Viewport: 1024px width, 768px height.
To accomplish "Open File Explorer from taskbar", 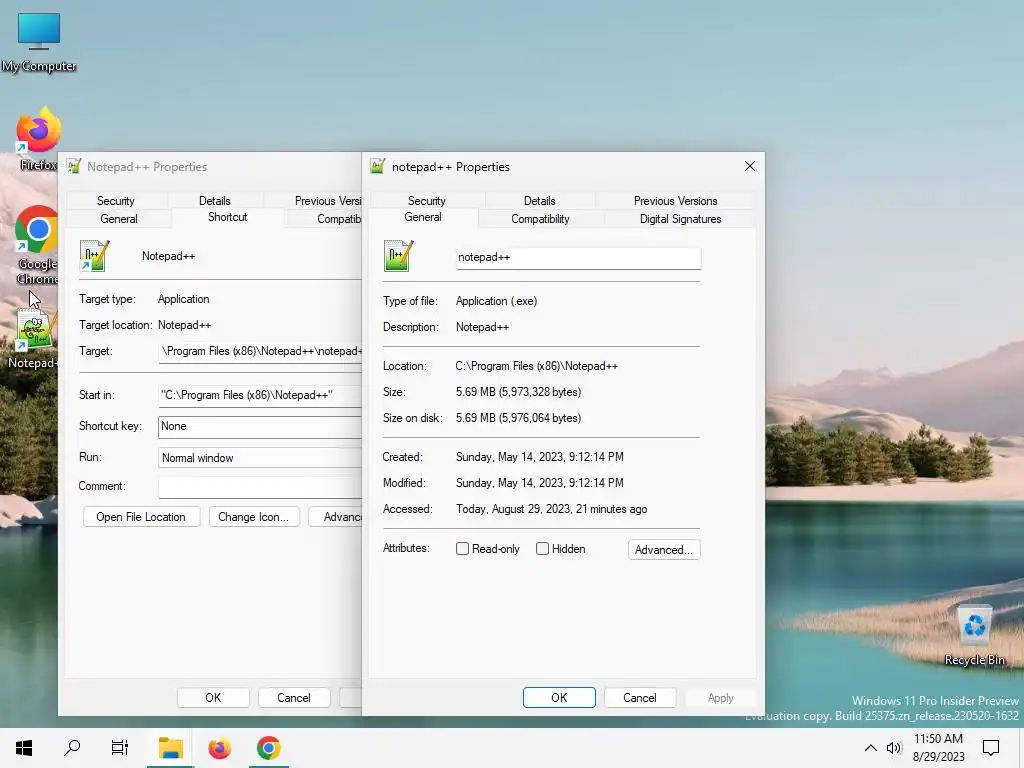I will pos(170,748).
